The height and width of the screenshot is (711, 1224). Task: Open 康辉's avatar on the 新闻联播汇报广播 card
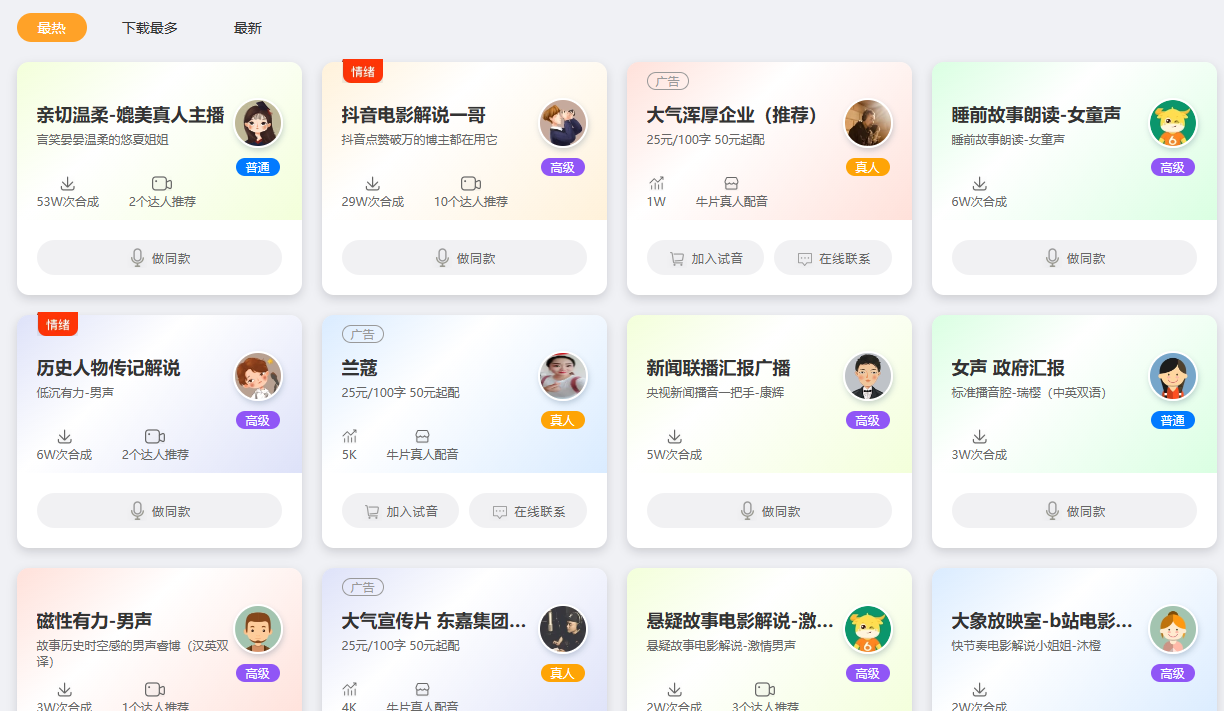[x=866, y=377]
